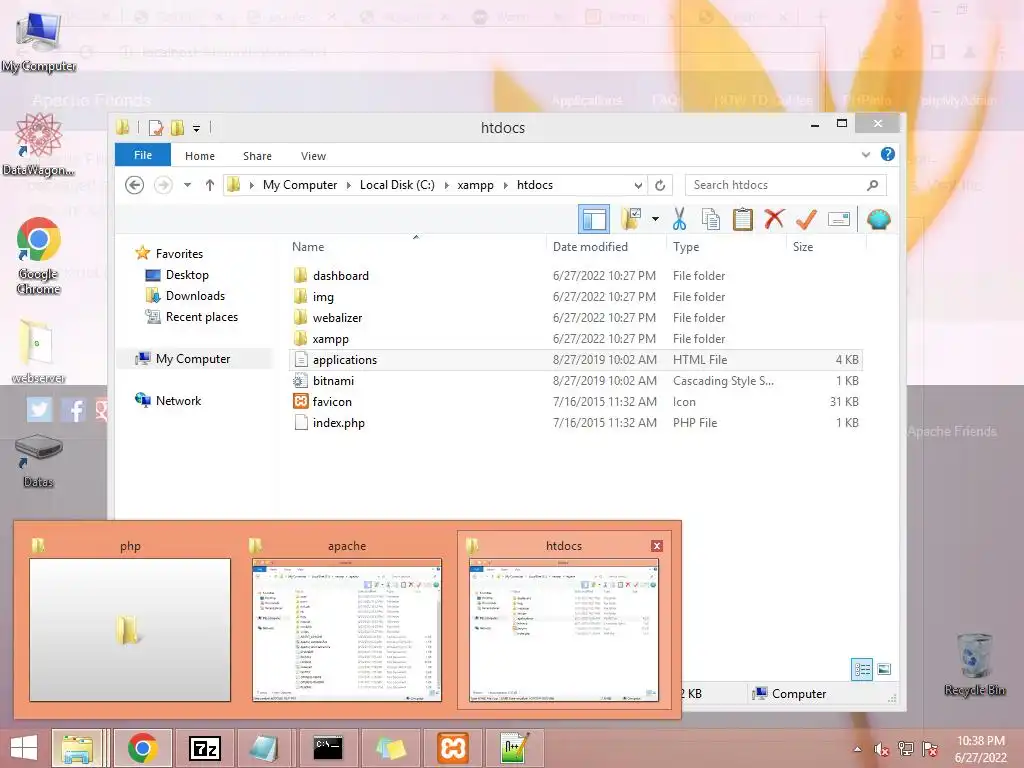Switch to Details view button in status bar
The image size is (1024, 768).
862,669
